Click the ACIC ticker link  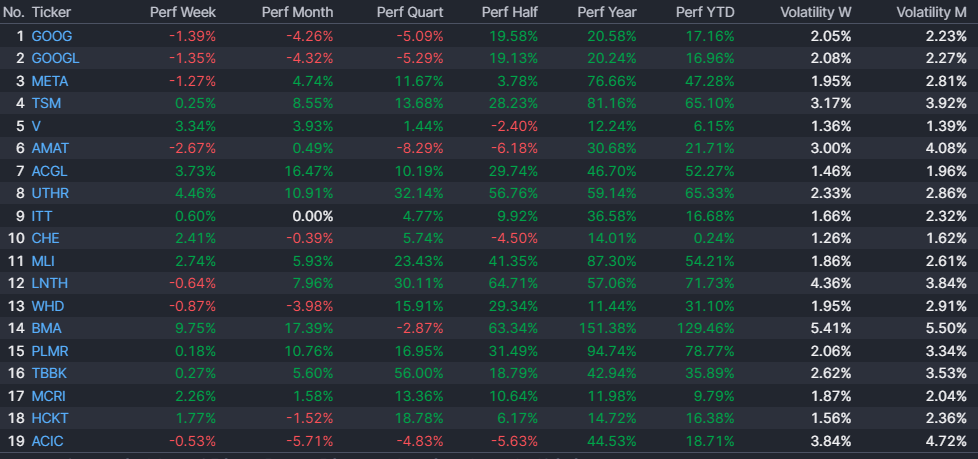tap(48, 440)
